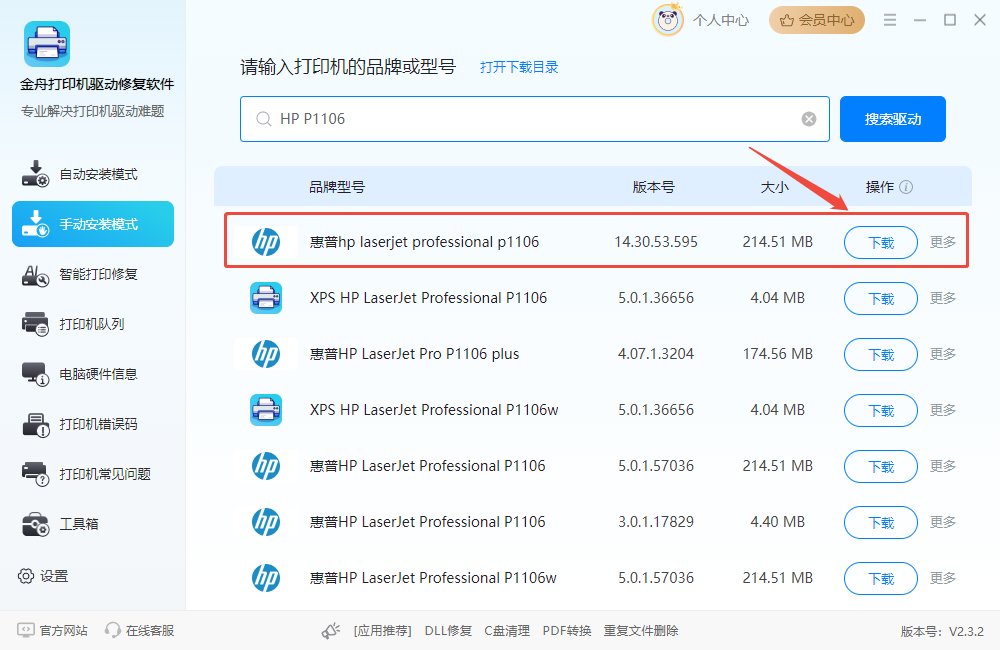Click the magnifier icon in search box

[x=263, y=119]
